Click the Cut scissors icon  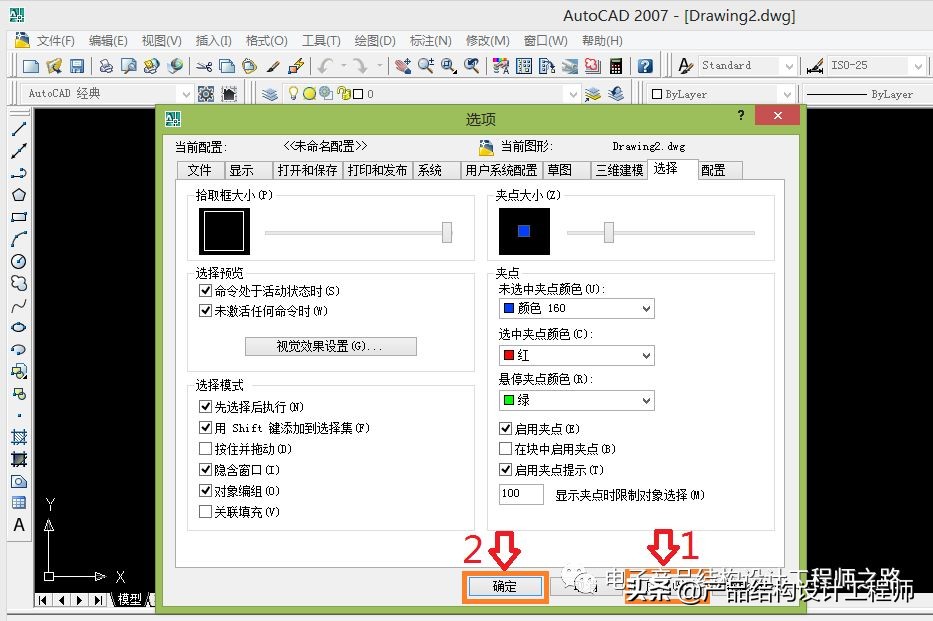[x=204, y=66]
